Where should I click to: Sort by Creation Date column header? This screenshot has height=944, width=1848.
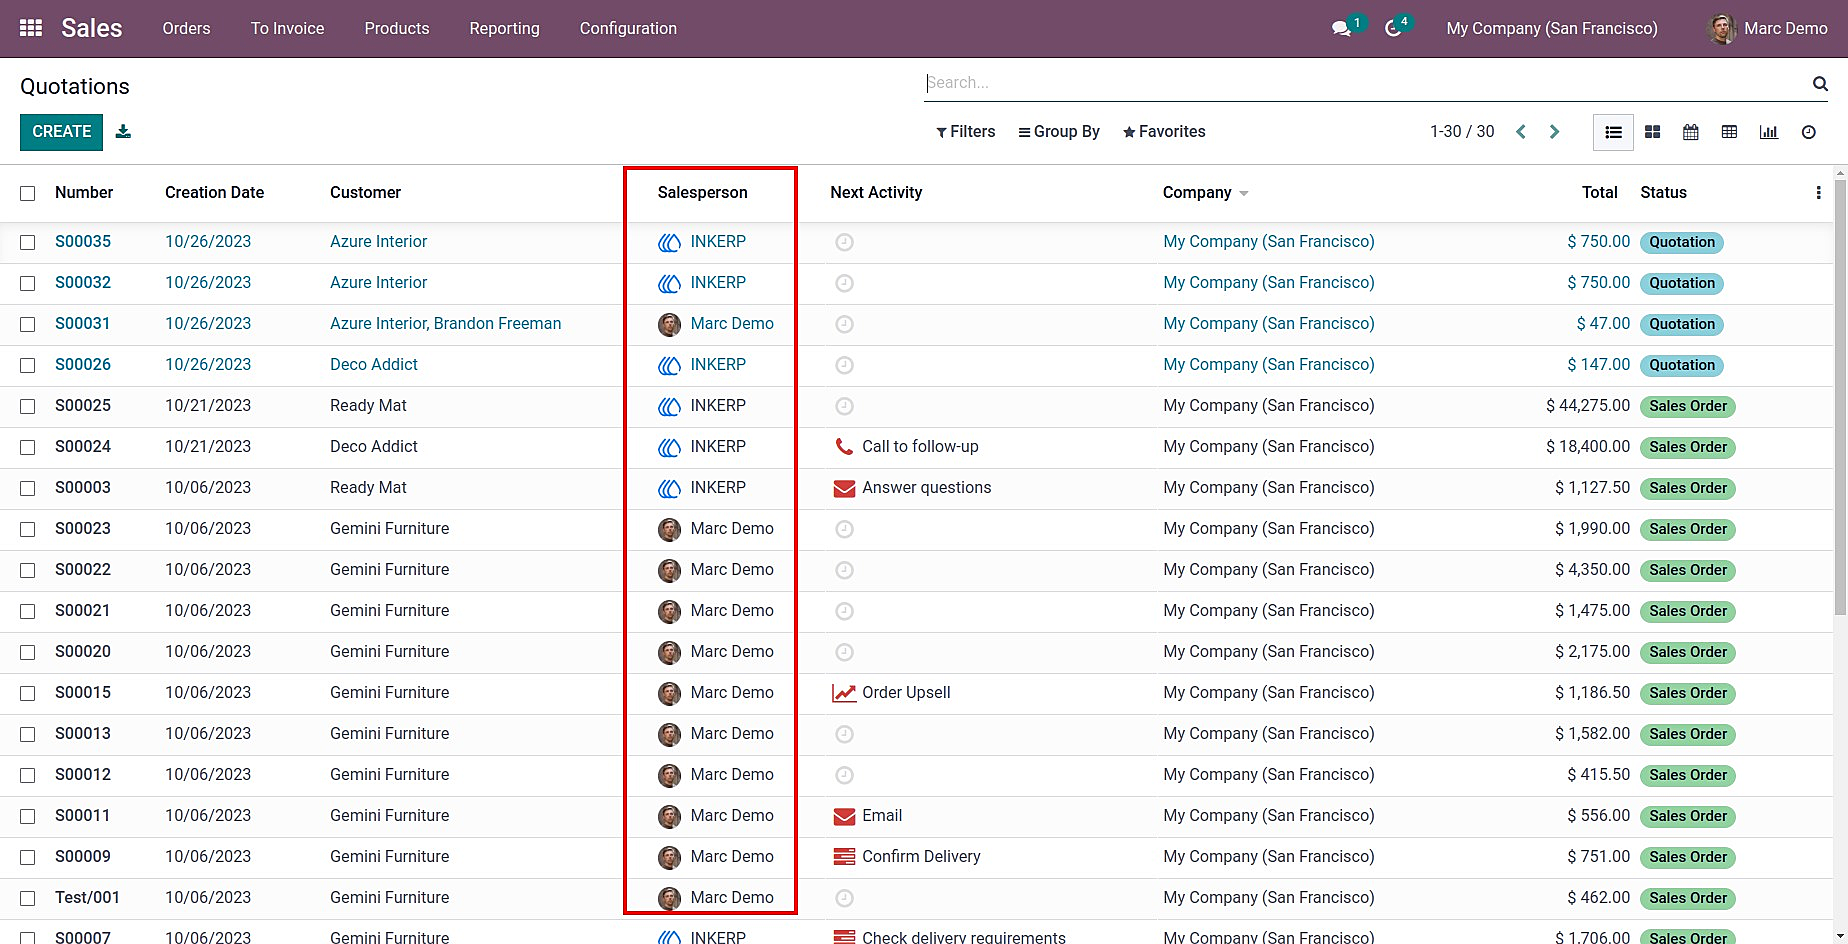(x=215, y=193)
